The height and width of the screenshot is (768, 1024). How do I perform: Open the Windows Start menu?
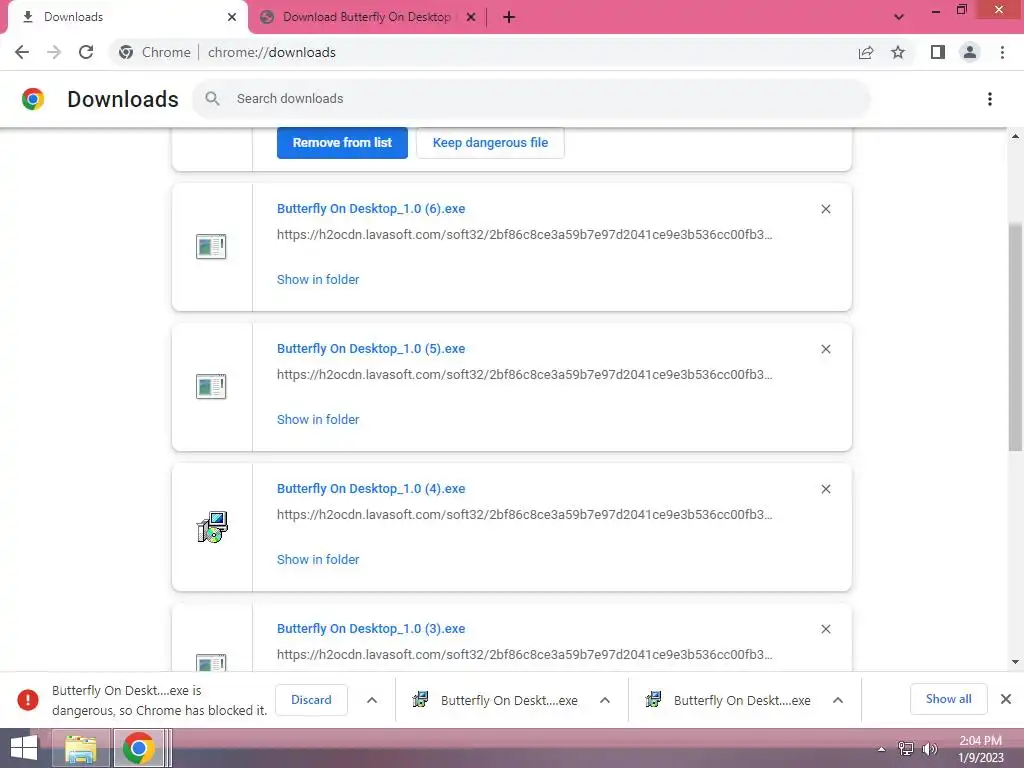pyautogui.click(x=24, y=748)
